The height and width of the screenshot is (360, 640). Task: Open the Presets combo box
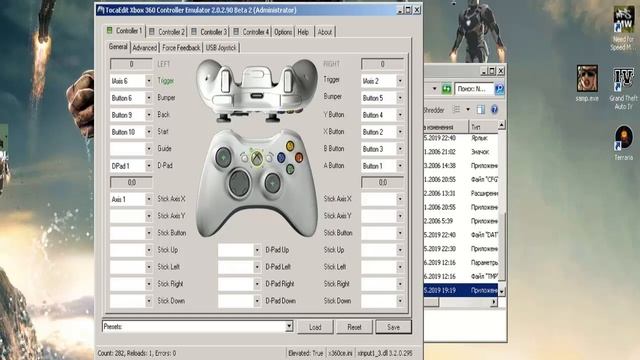pos(198,327)
